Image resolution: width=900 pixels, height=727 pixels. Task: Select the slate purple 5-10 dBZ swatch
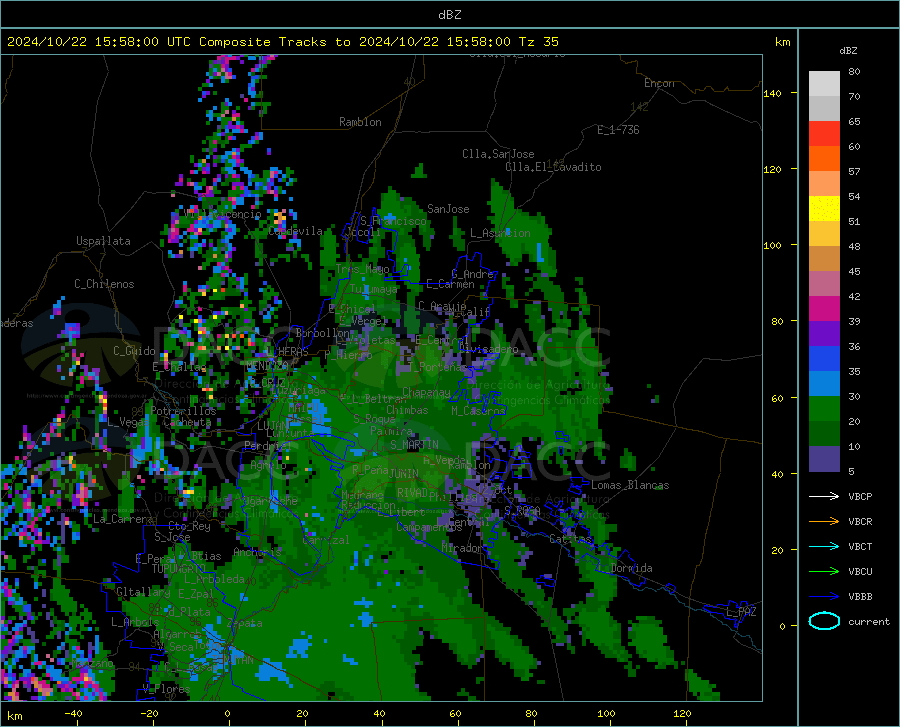(824, 459)
